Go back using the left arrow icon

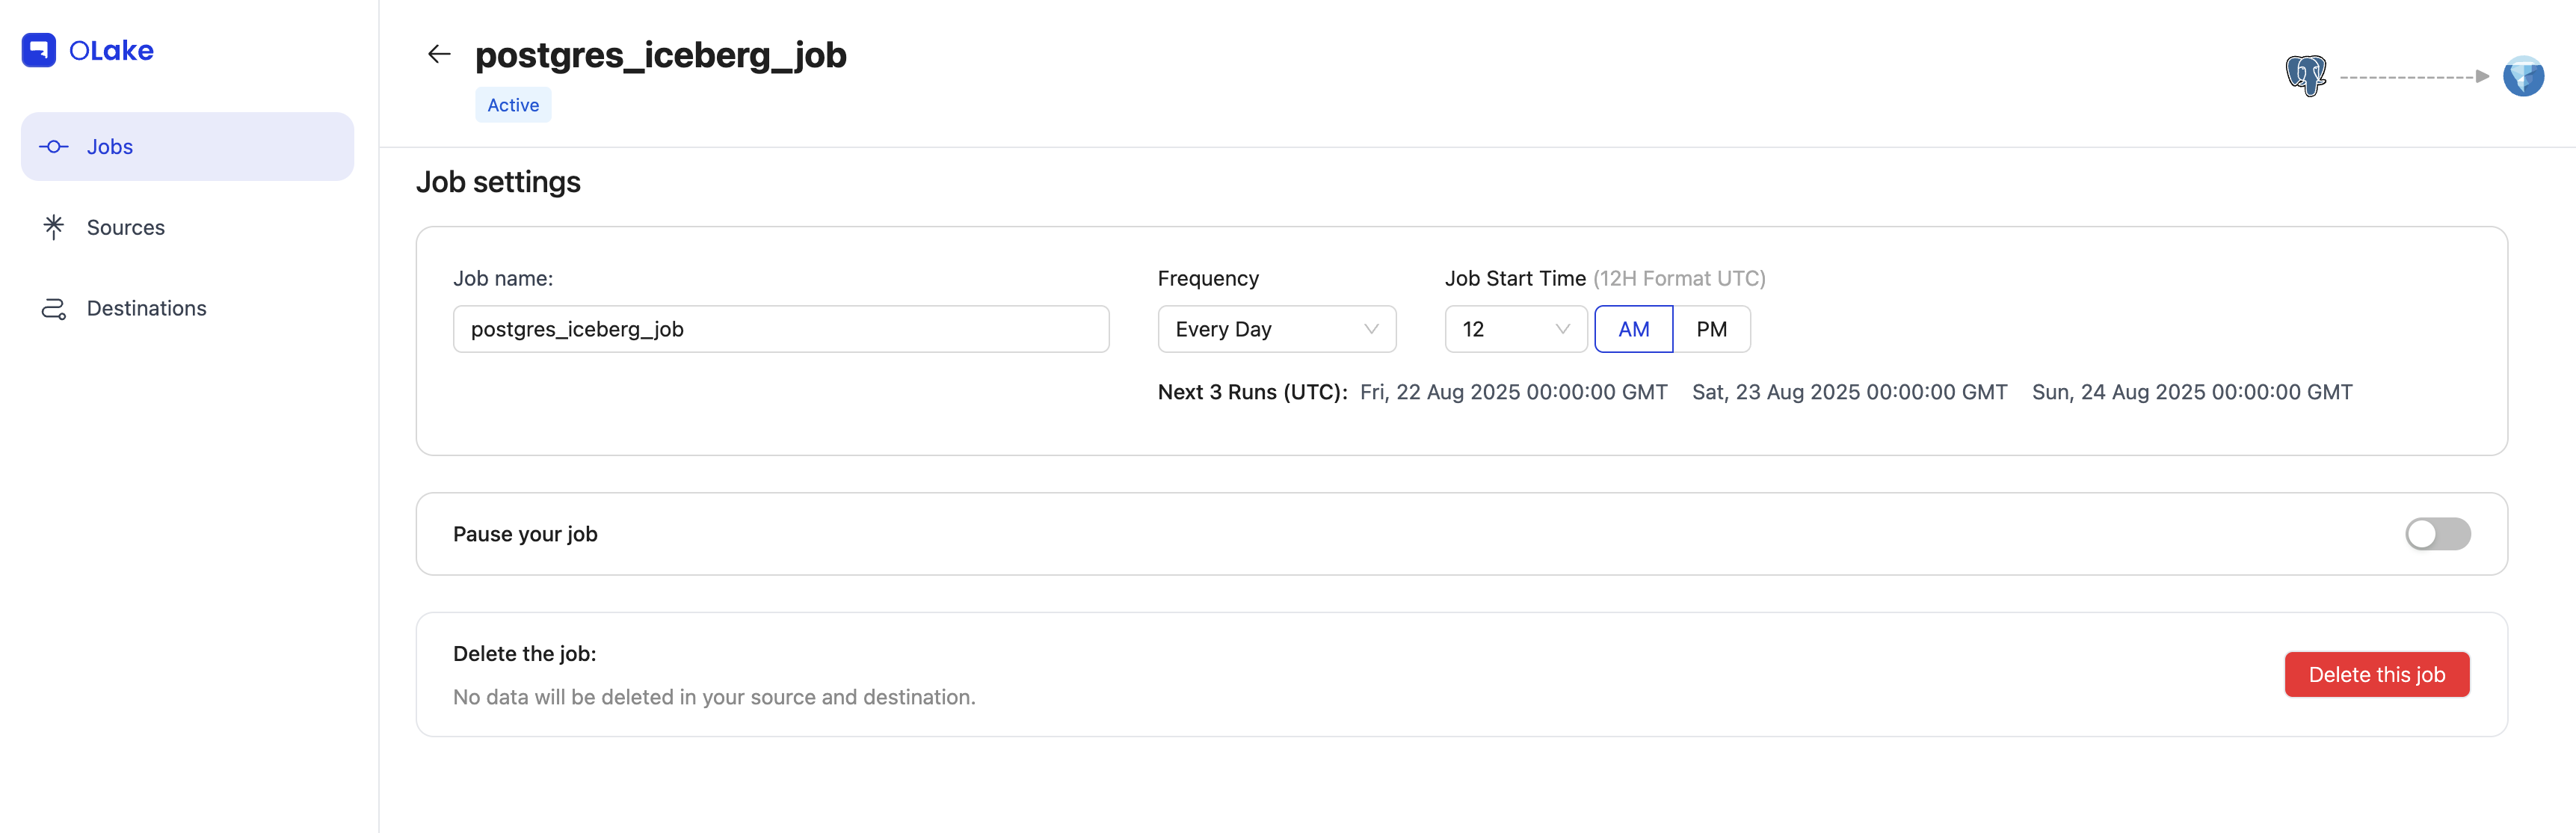click(x=439, y=54)
